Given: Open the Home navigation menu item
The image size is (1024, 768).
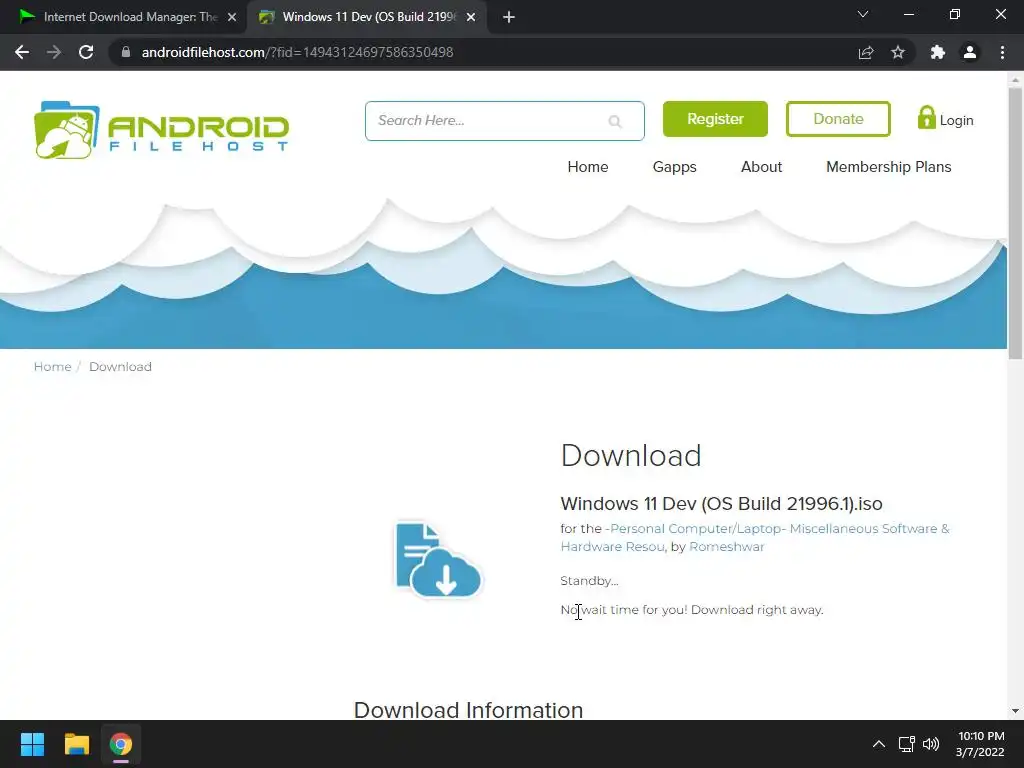Looking at the screenshot, I should [x=588, y=167].
